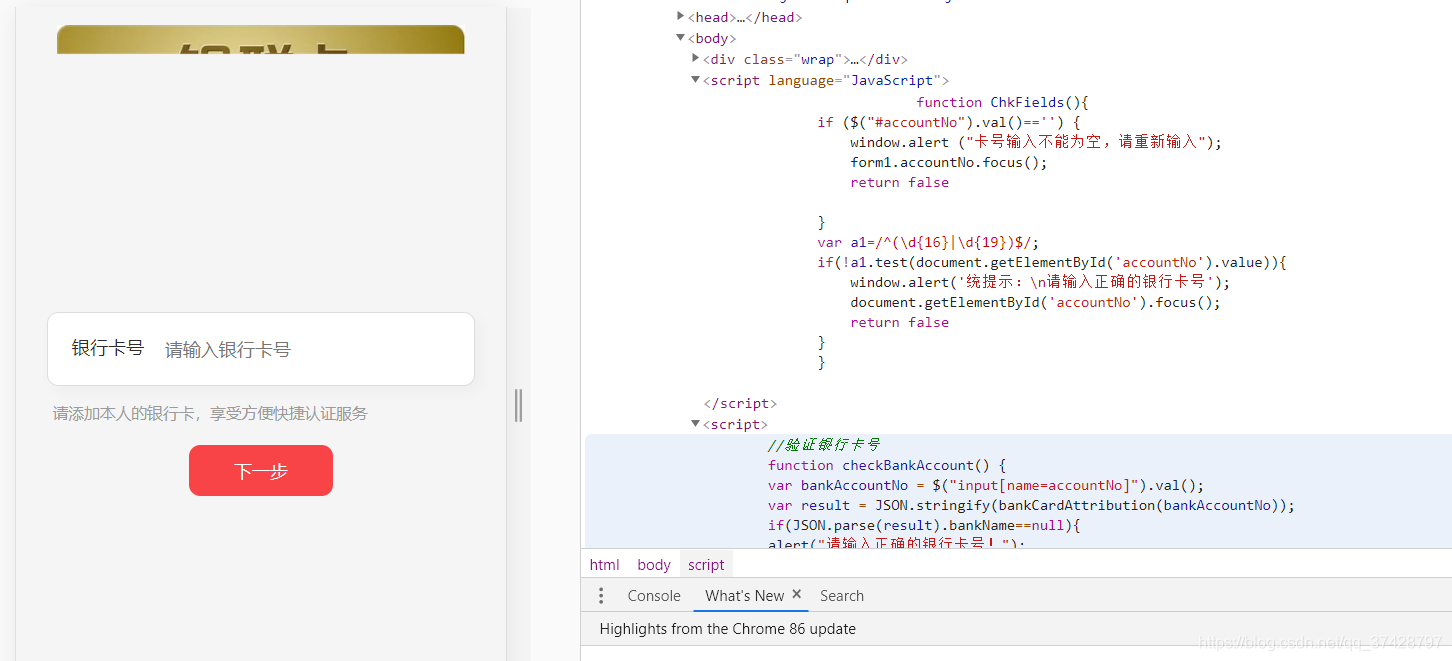
Task: Select the var a1 regex line
Action: pos(928,242)
